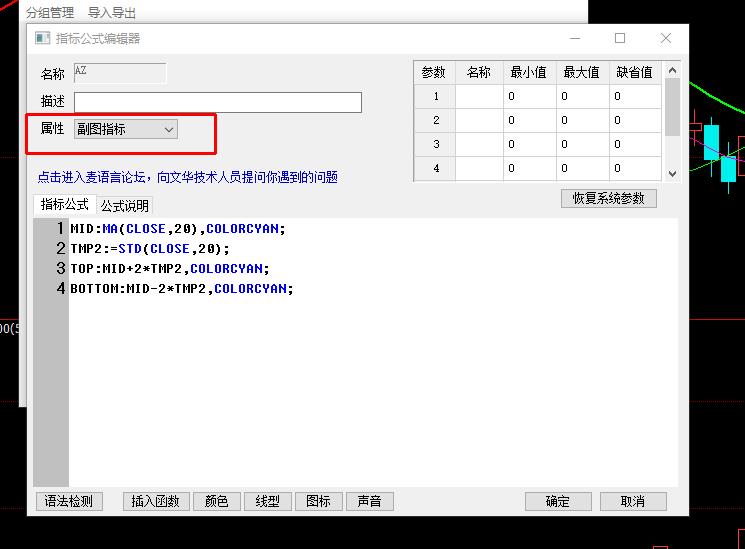Click the parameter table scroll-down arrow
Screen dimensions: 745x549
tap(672, 173)
